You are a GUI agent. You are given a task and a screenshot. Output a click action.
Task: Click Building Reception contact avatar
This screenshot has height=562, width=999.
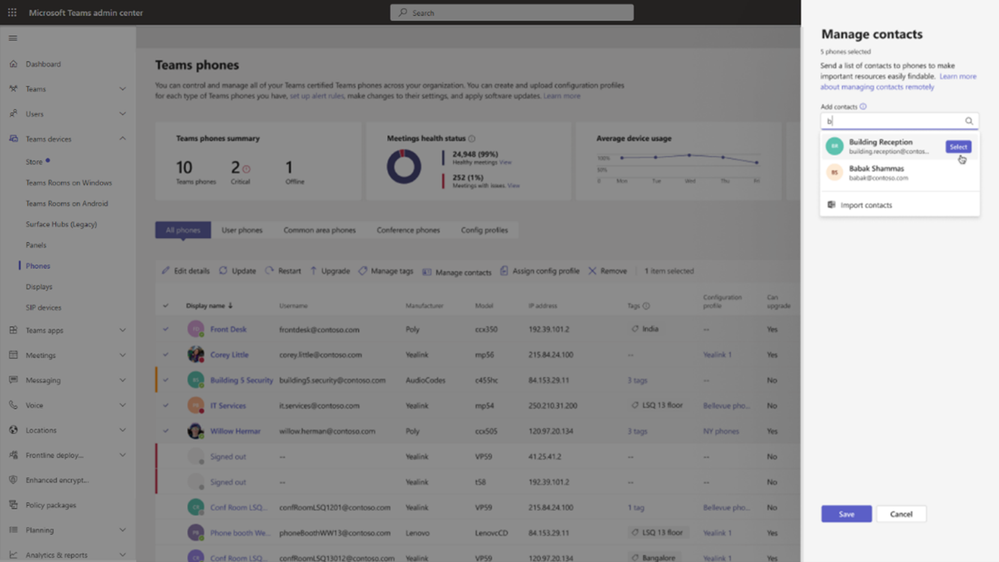point(834,146)
